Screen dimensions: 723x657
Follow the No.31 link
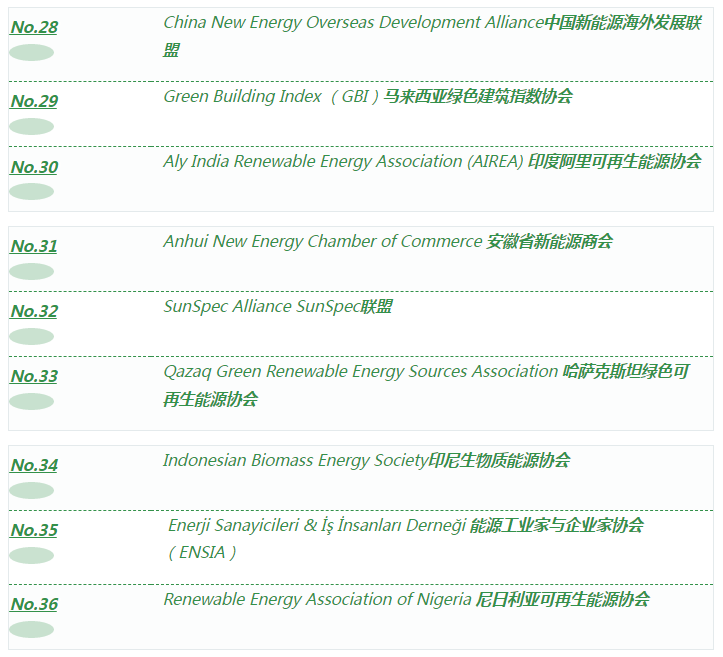point(34,246)
